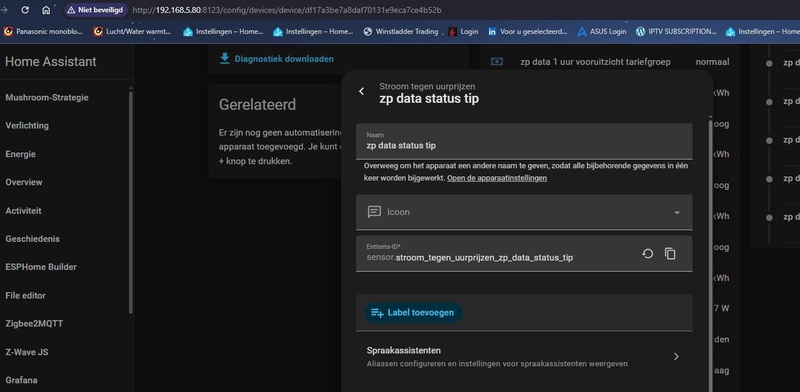The image size is (800, 392).
Task: Open the Lucht/Water warmt... bookmark
Action: [x=132, y=31]
